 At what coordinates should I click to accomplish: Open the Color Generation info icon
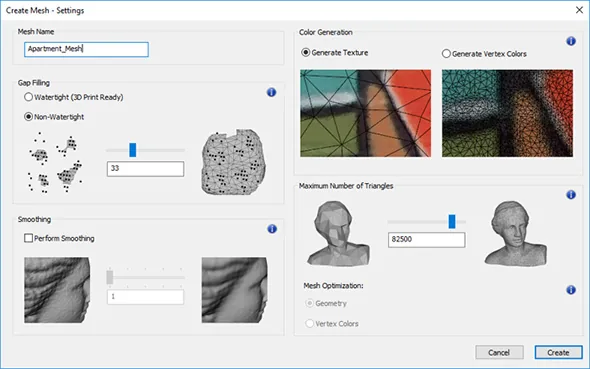click(571, 41)
